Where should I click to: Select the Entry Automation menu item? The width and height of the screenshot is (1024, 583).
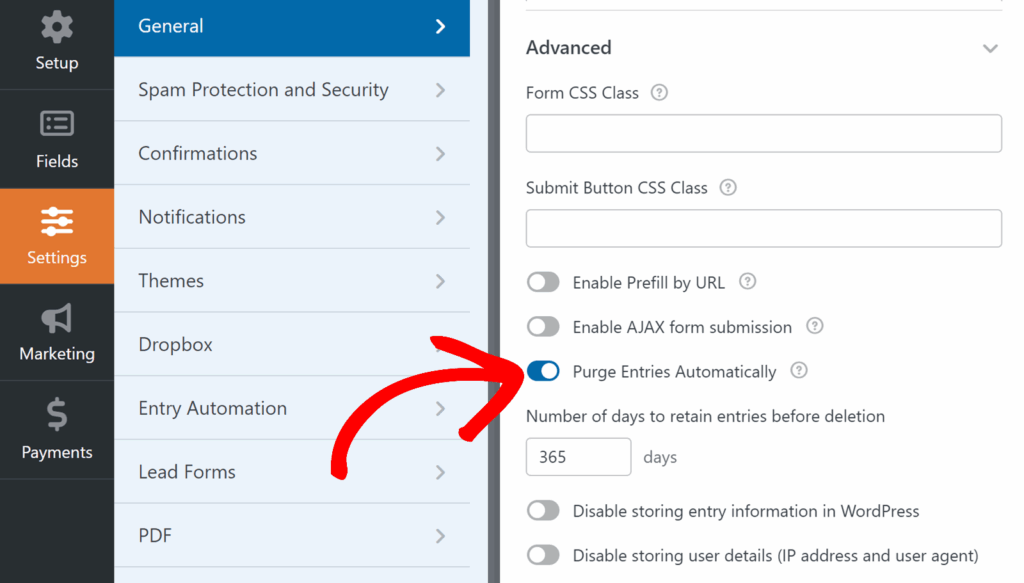click(212, 408)
